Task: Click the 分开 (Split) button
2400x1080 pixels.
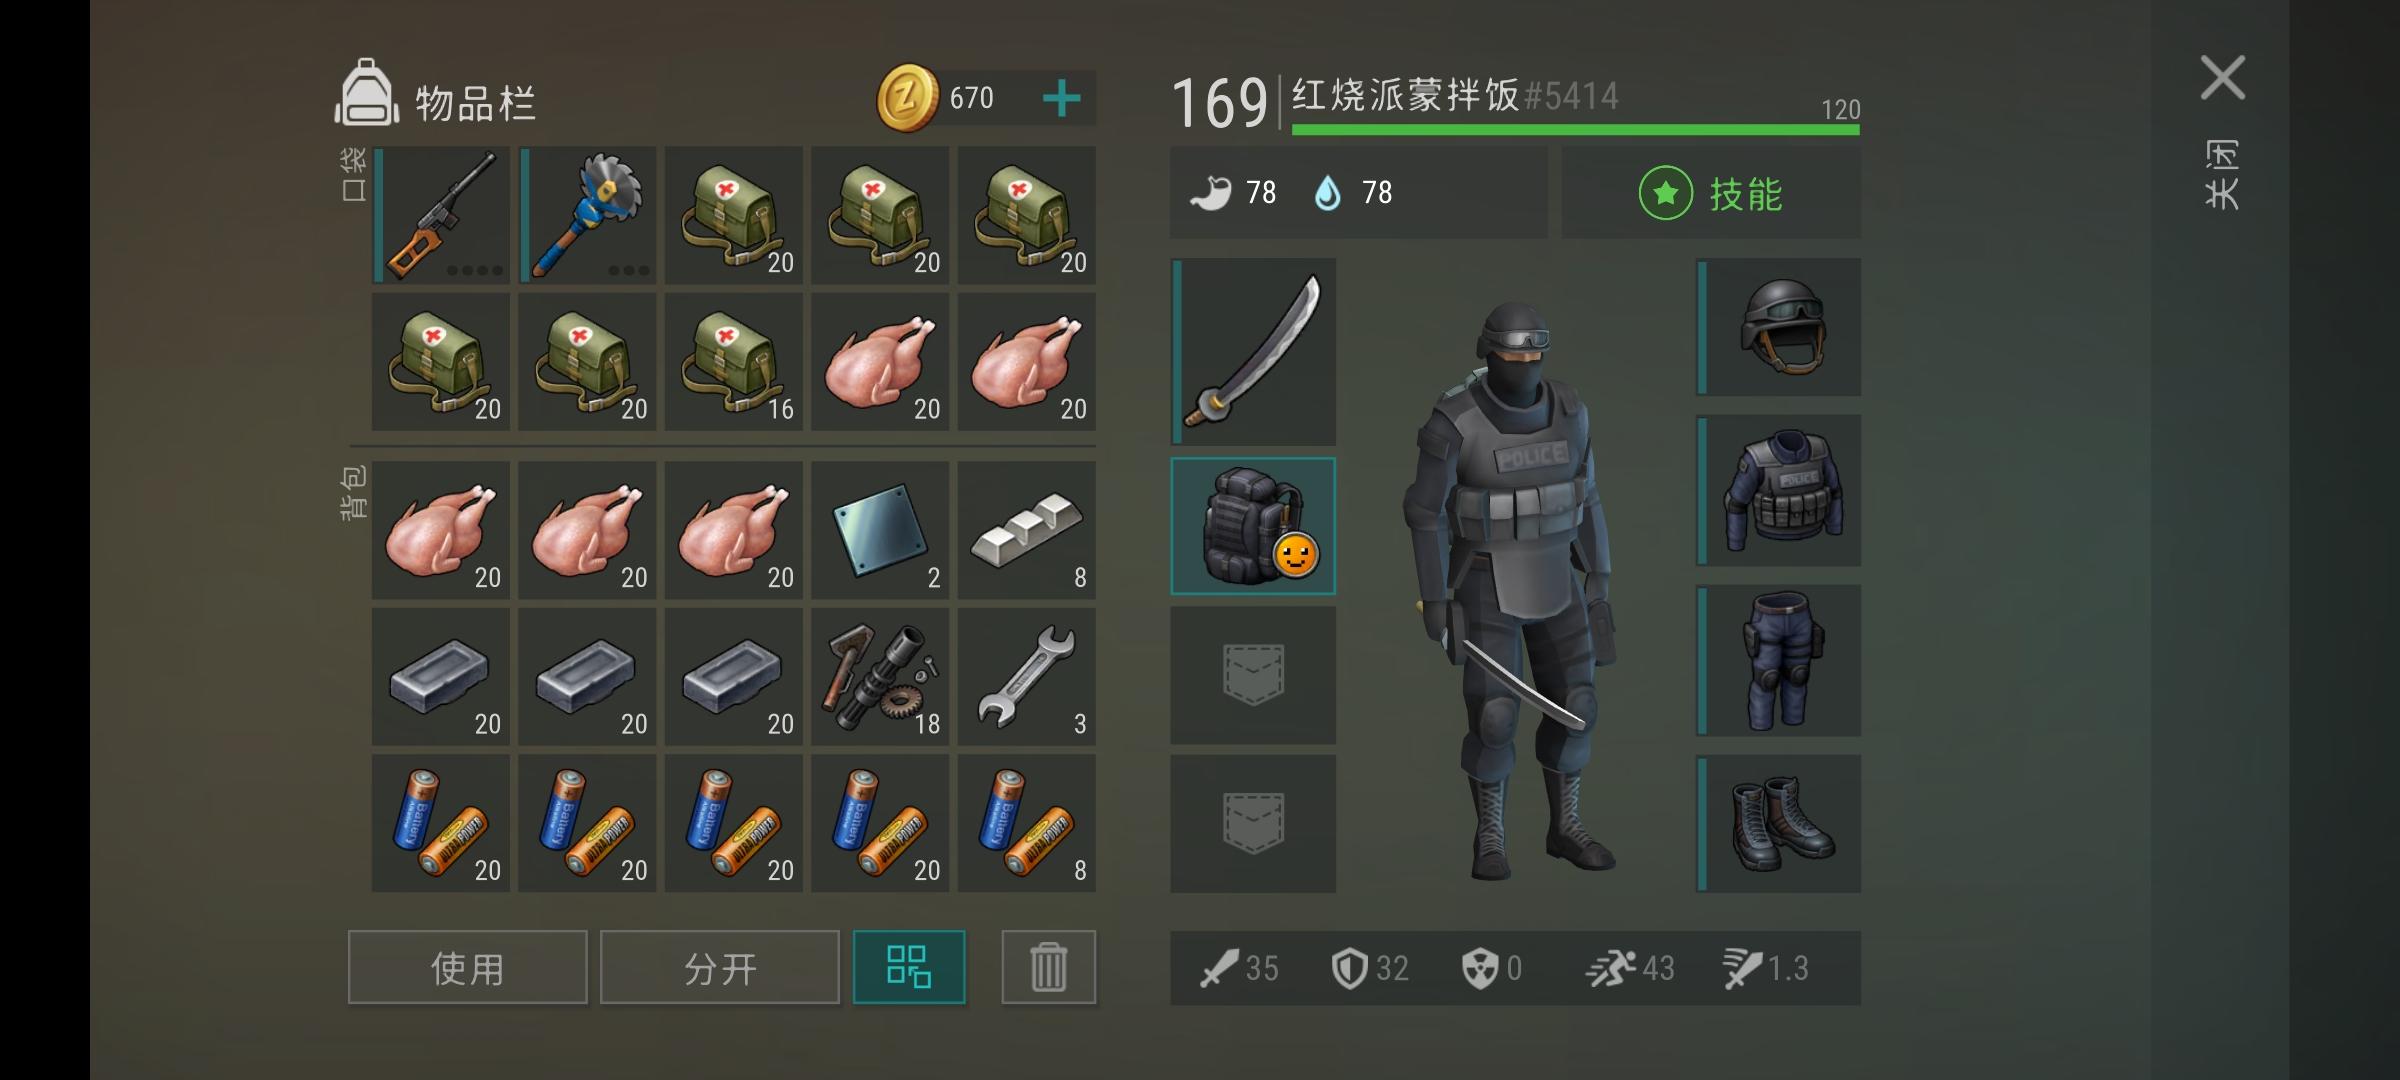Action: pyautogui.click(x=720, y=967)
